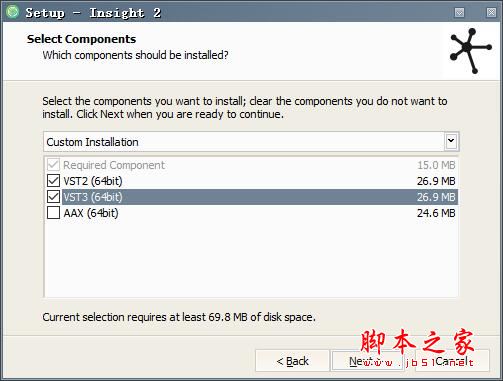Click the Select Components heading

coord(82,39)
